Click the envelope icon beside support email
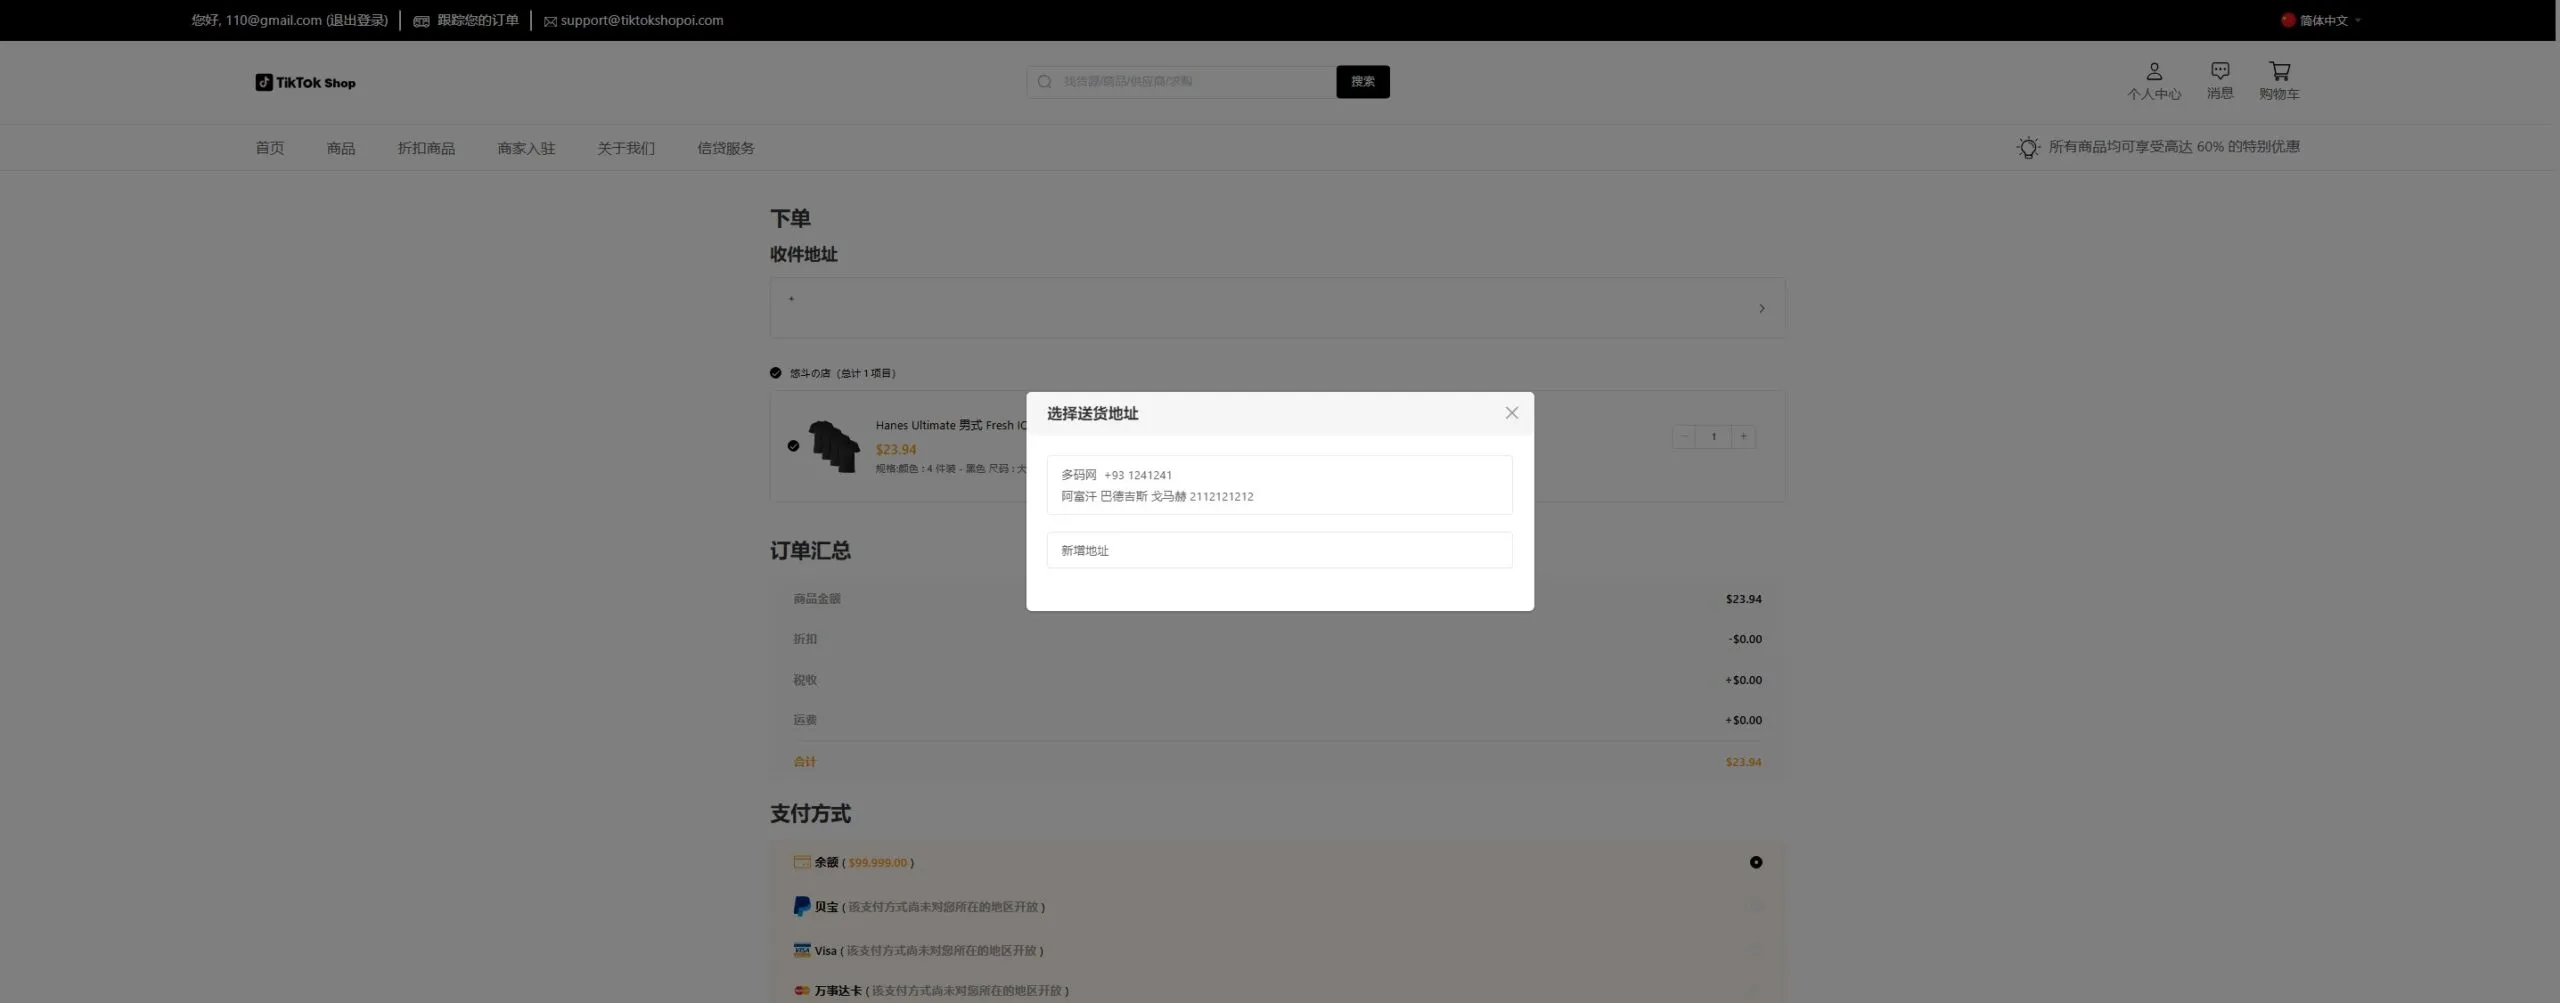 pos(550,21)
